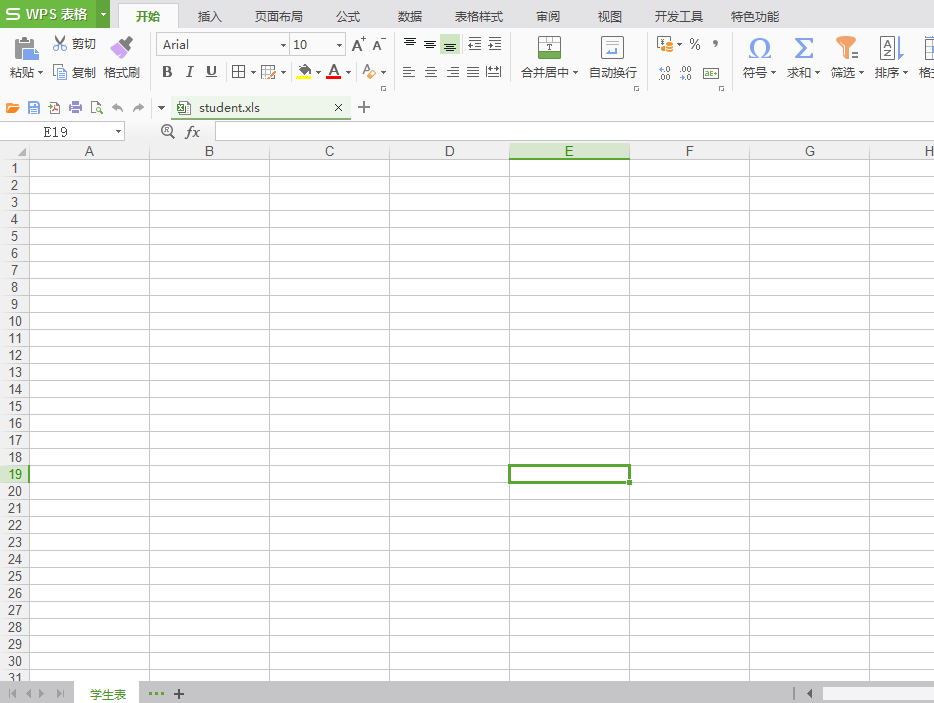Switch to the Page Layout (页面布局) tab
Screen dimensions: 934x703
click(278, 17)
